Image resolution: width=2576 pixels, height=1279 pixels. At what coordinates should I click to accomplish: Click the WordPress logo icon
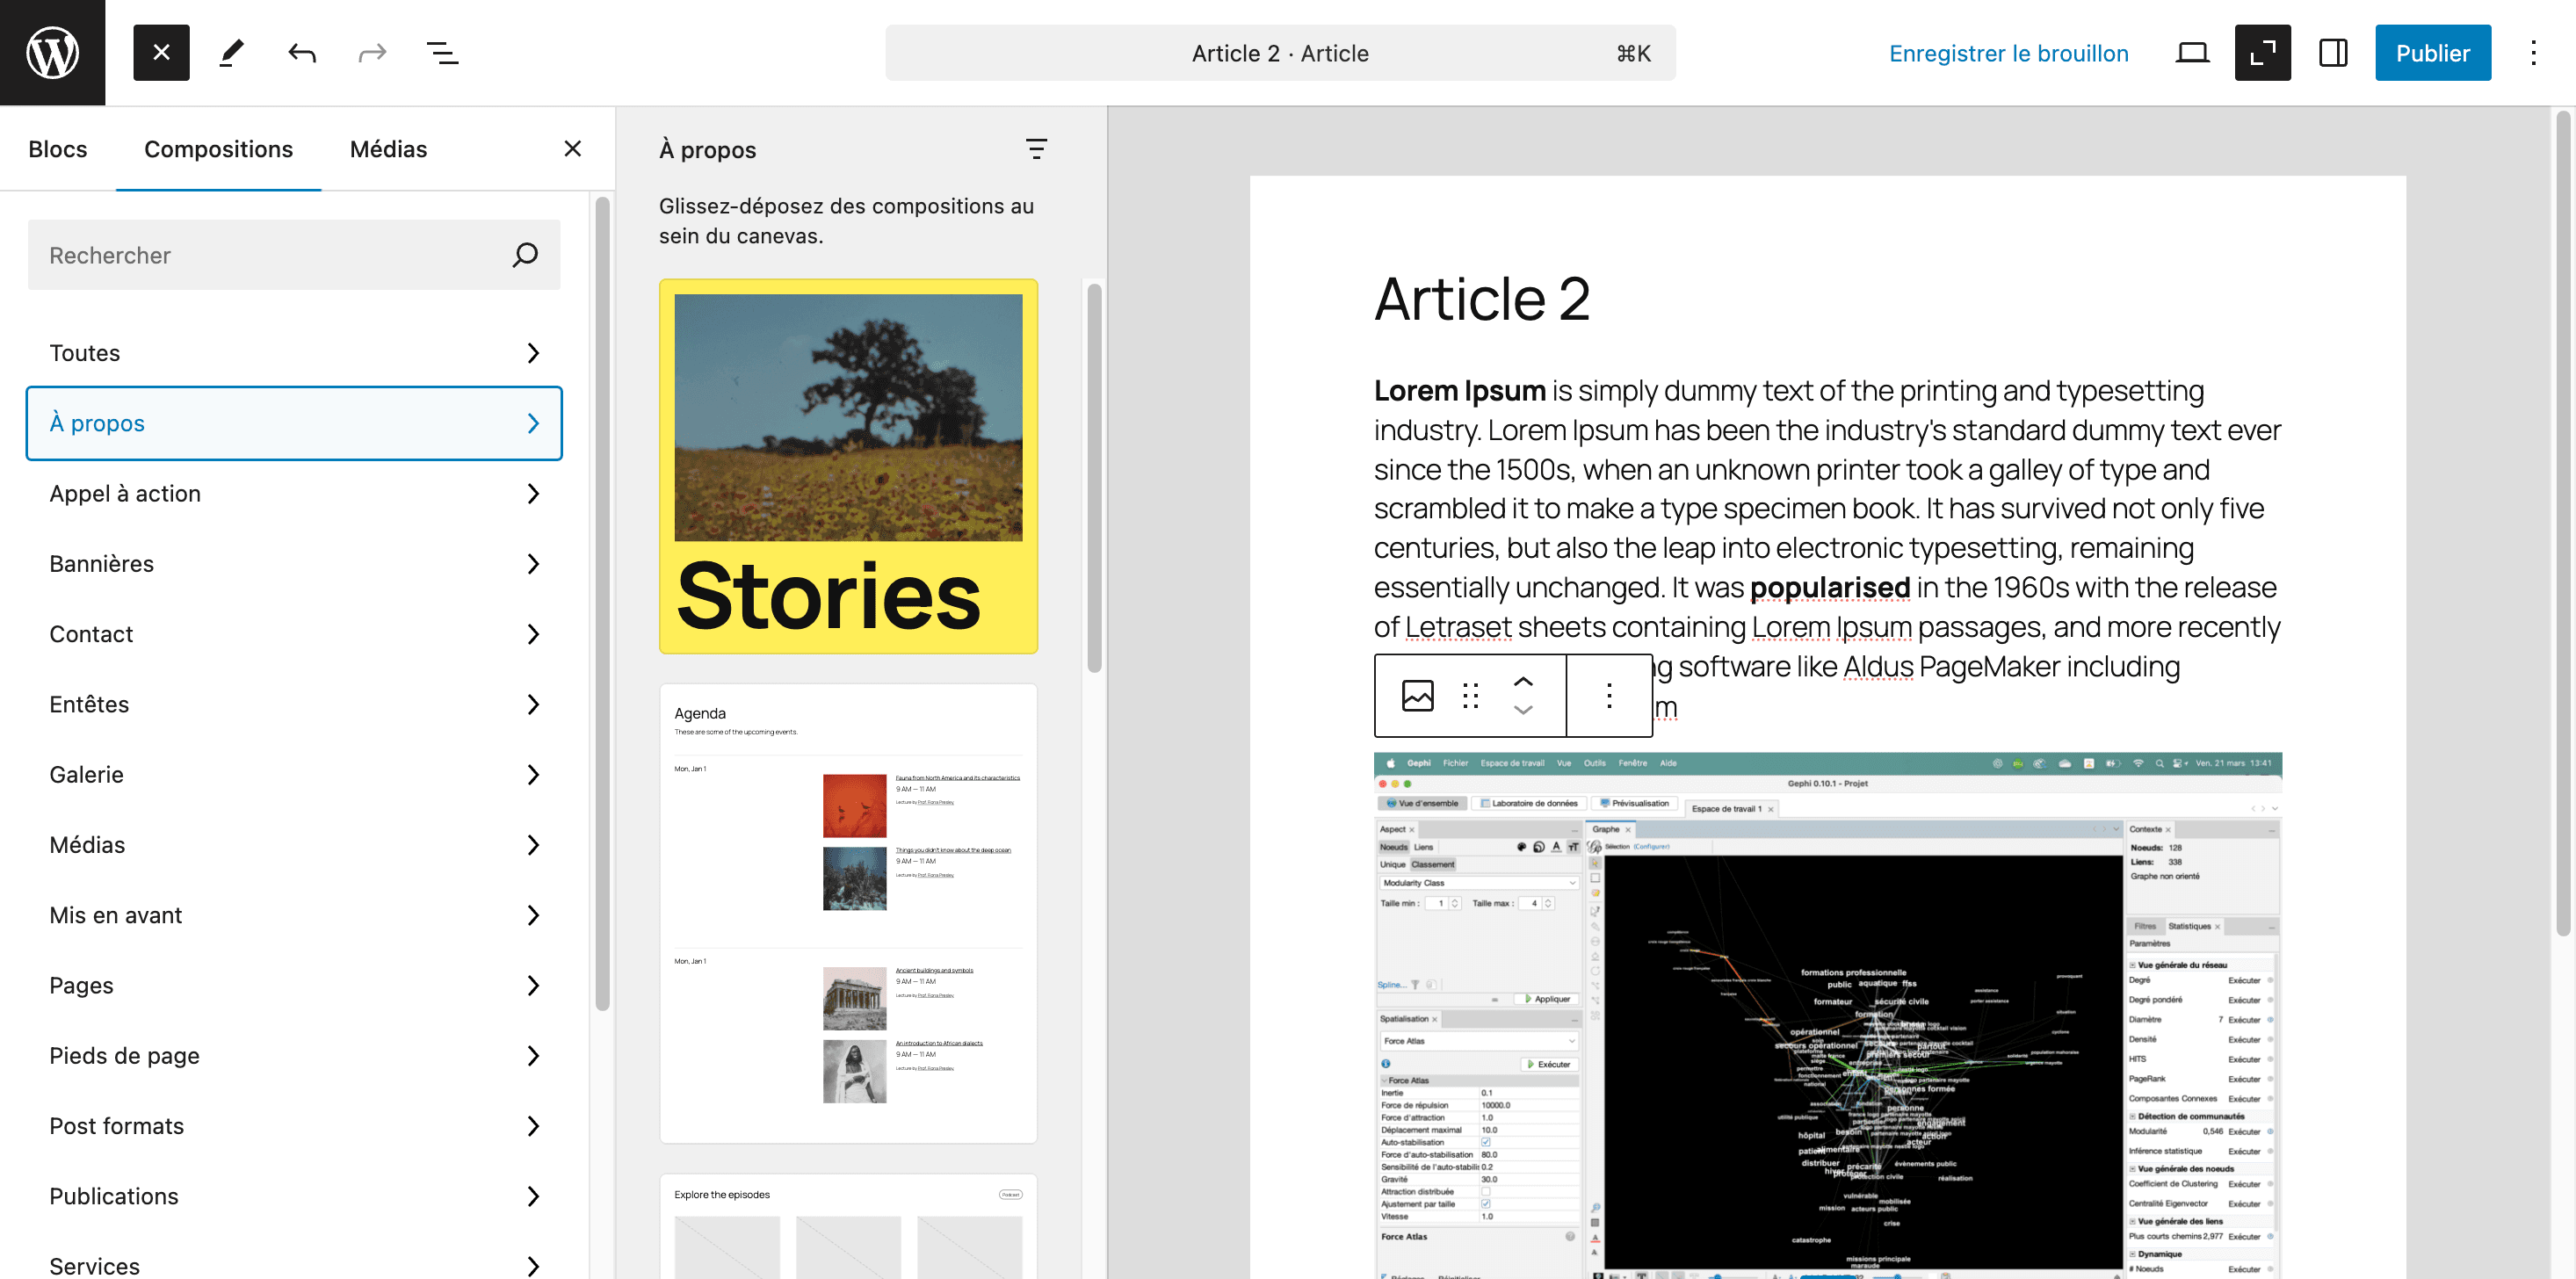point(52,52)
